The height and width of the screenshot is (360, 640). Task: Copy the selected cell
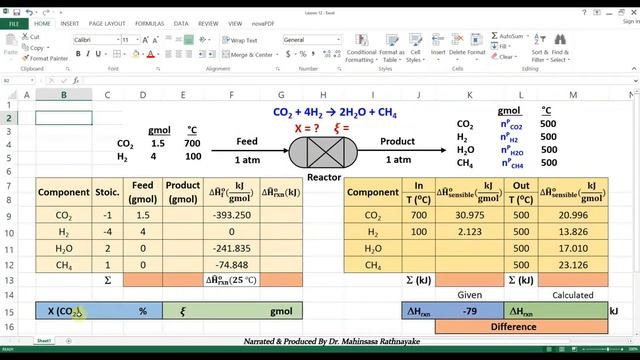click(33, 47)
